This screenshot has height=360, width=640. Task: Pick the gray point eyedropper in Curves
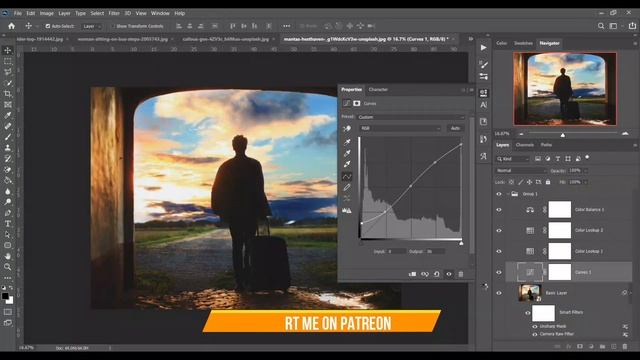[x=347, y=153]
